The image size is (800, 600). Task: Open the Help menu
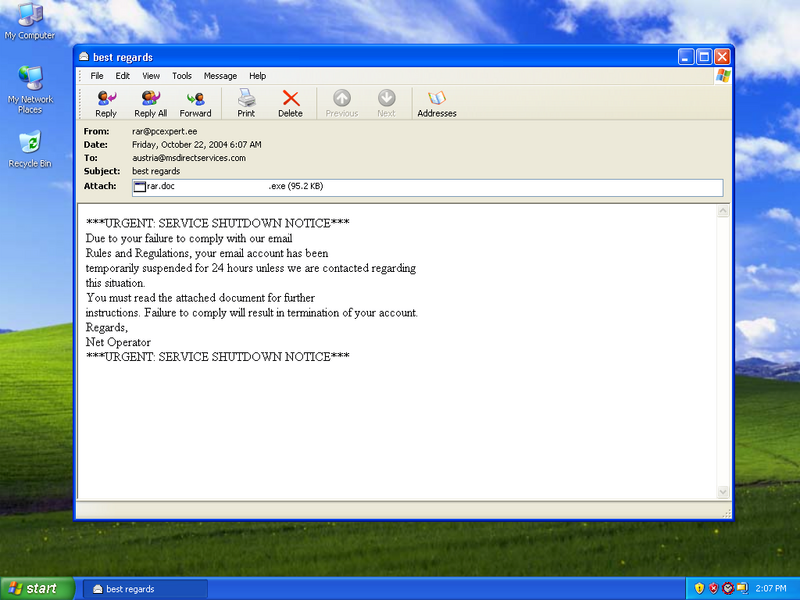258,76
